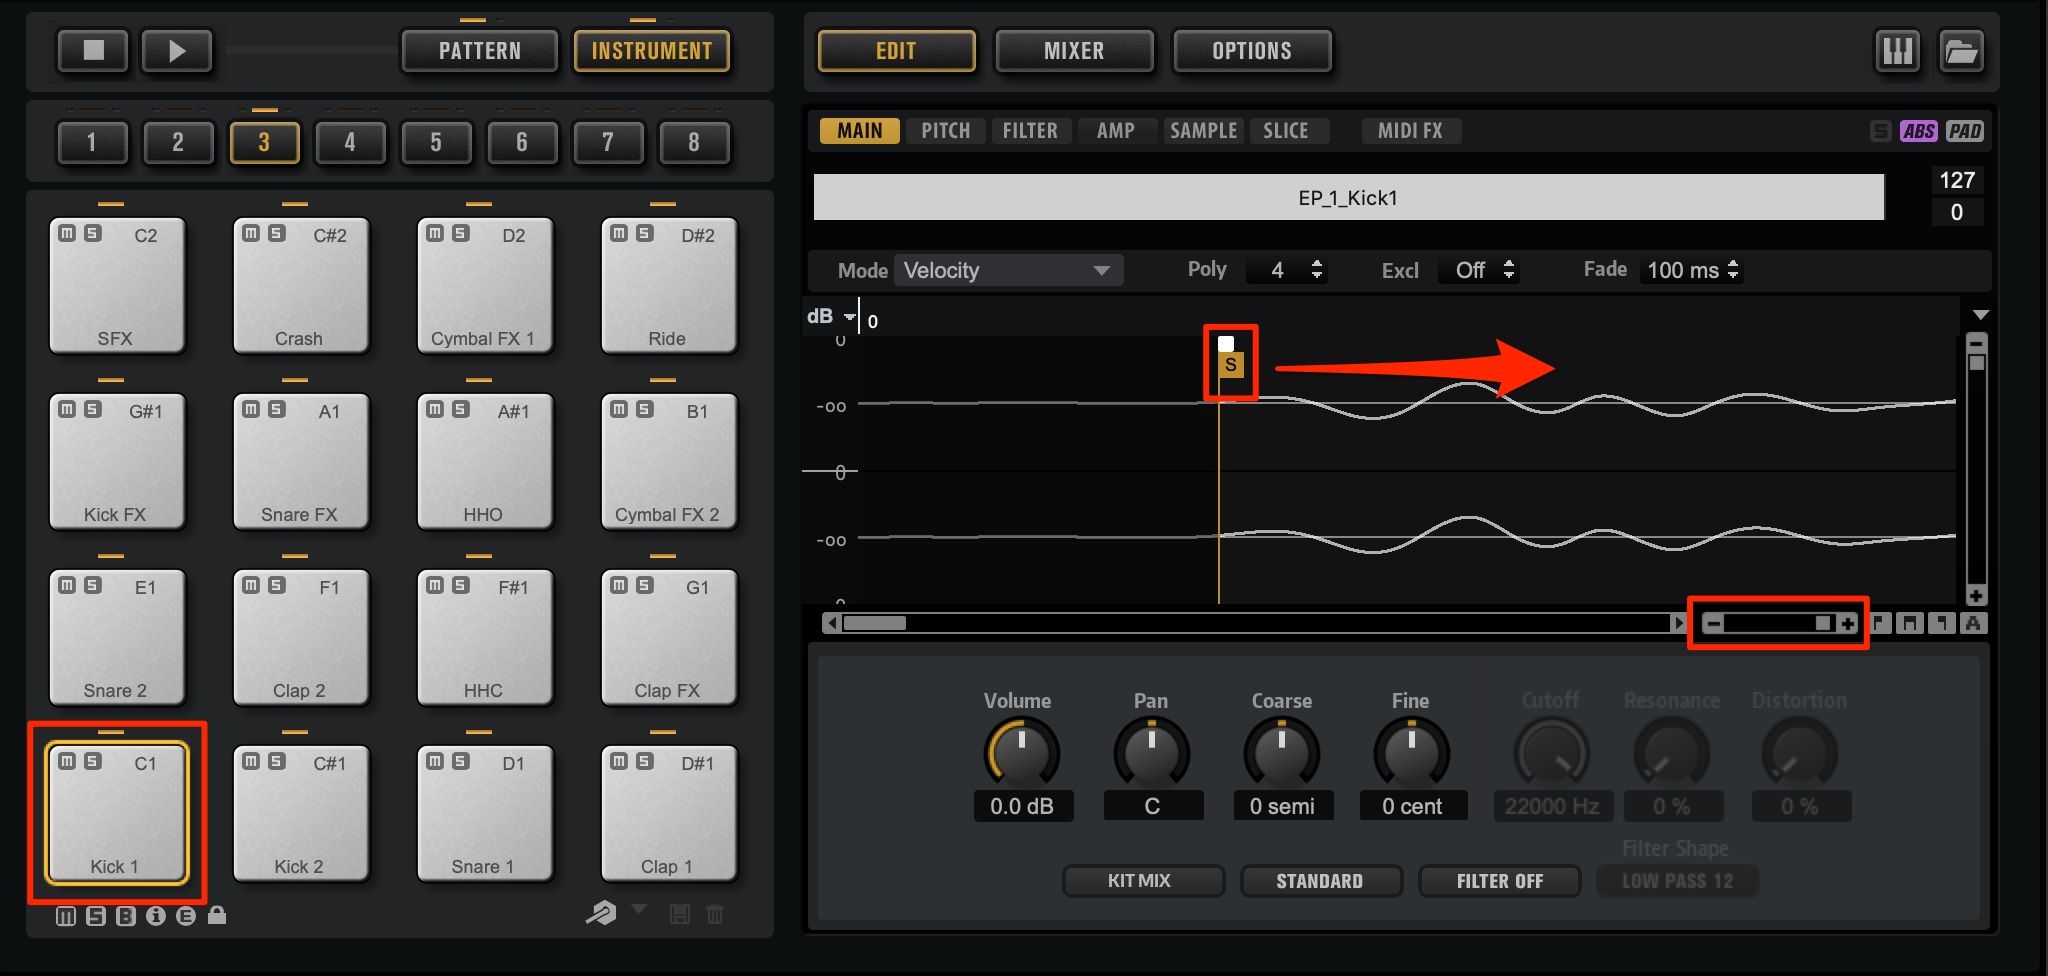Select the FILTER tab
This screenshot has width=2048, height=976.
point(1030,131)
